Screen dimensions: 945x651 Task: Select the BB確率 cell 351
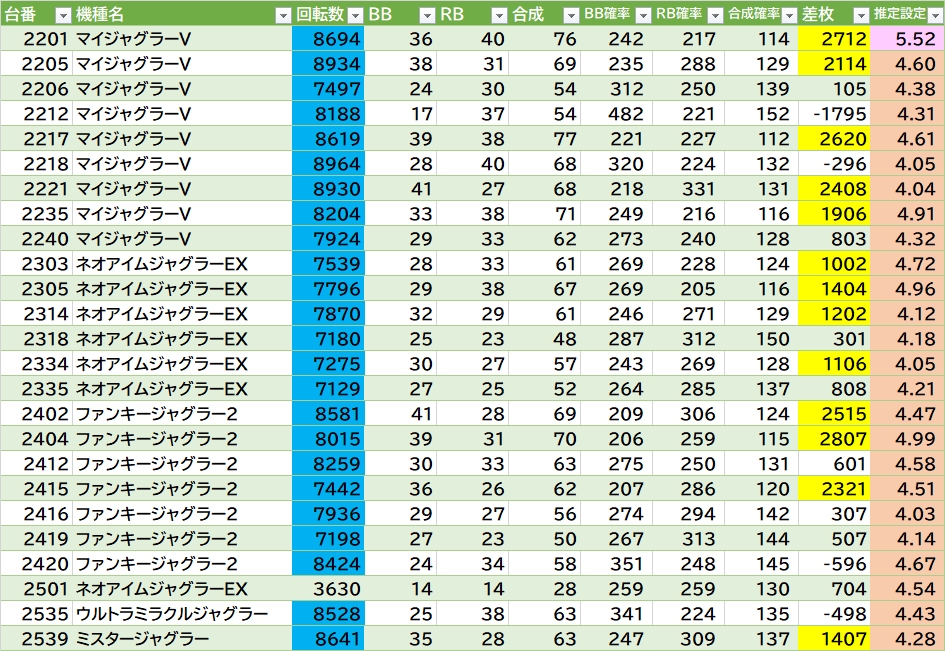coord(617,564)
